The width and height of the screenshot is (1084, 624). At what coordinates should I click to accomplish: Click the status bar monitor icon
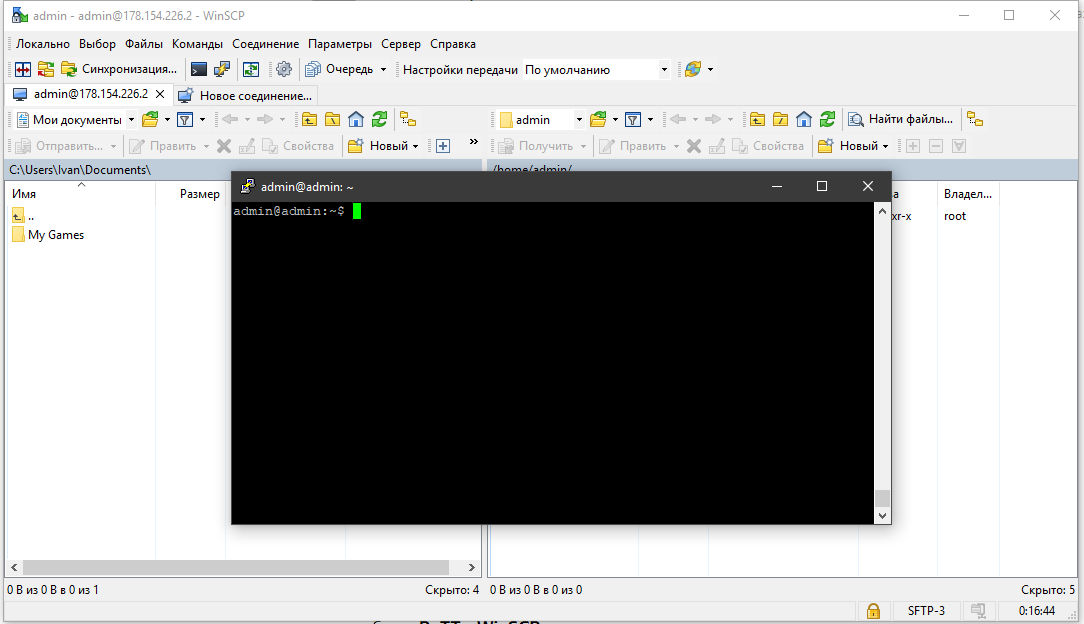978,611
